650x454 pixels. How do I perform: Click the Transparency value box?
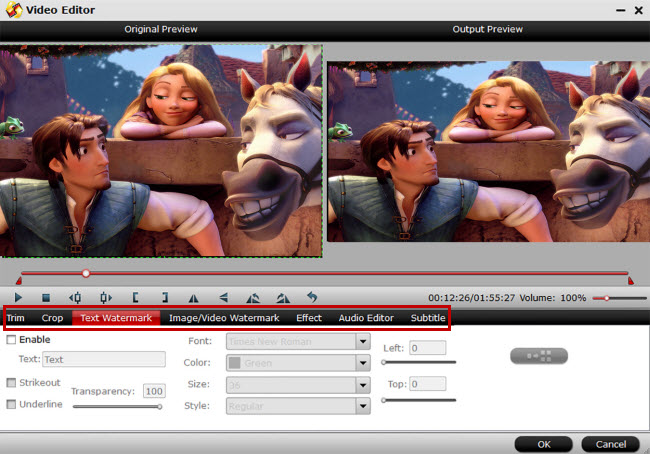(x=154, y=391)
